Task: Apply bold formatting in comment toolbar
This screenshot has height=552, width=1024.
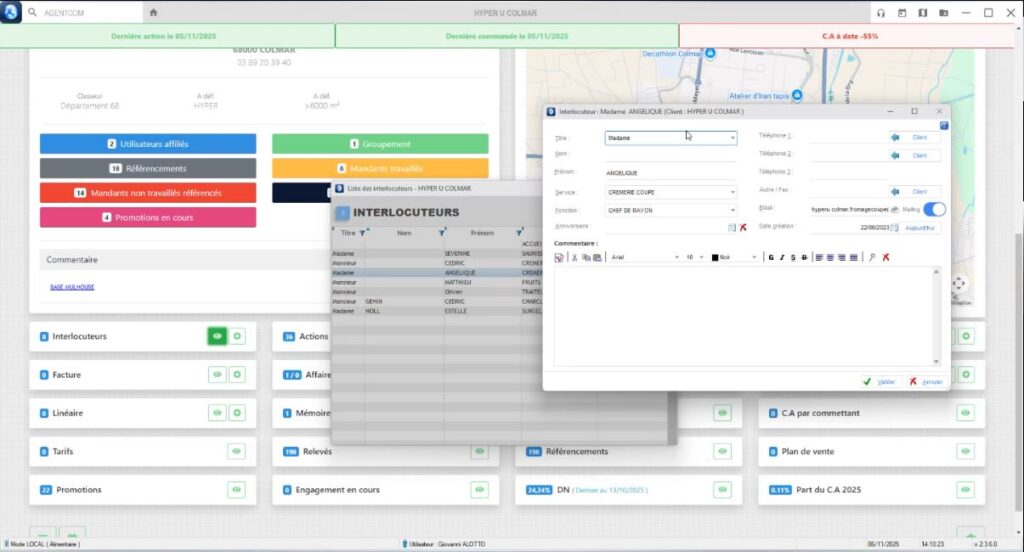Action: click(x=771, y=257)
